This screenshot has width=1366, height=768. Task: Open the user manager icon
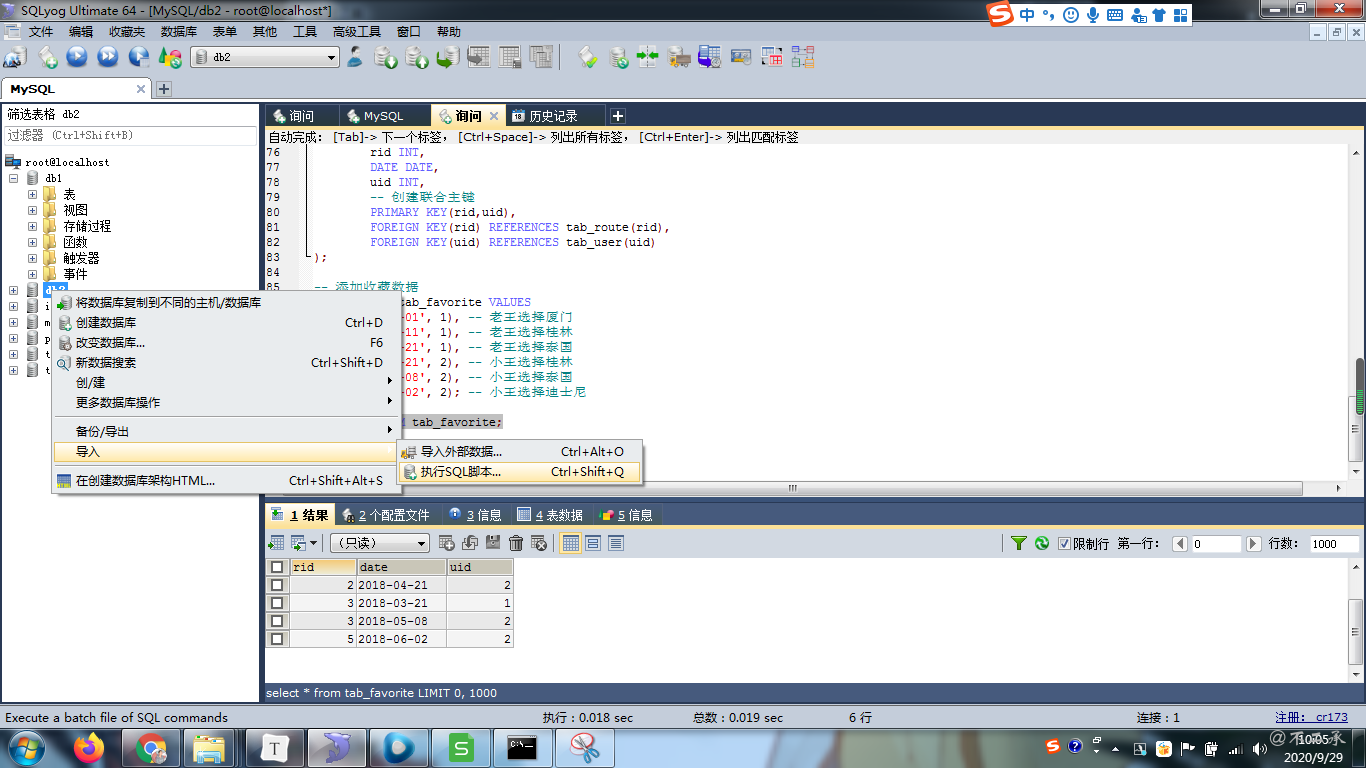click(355, 57)
